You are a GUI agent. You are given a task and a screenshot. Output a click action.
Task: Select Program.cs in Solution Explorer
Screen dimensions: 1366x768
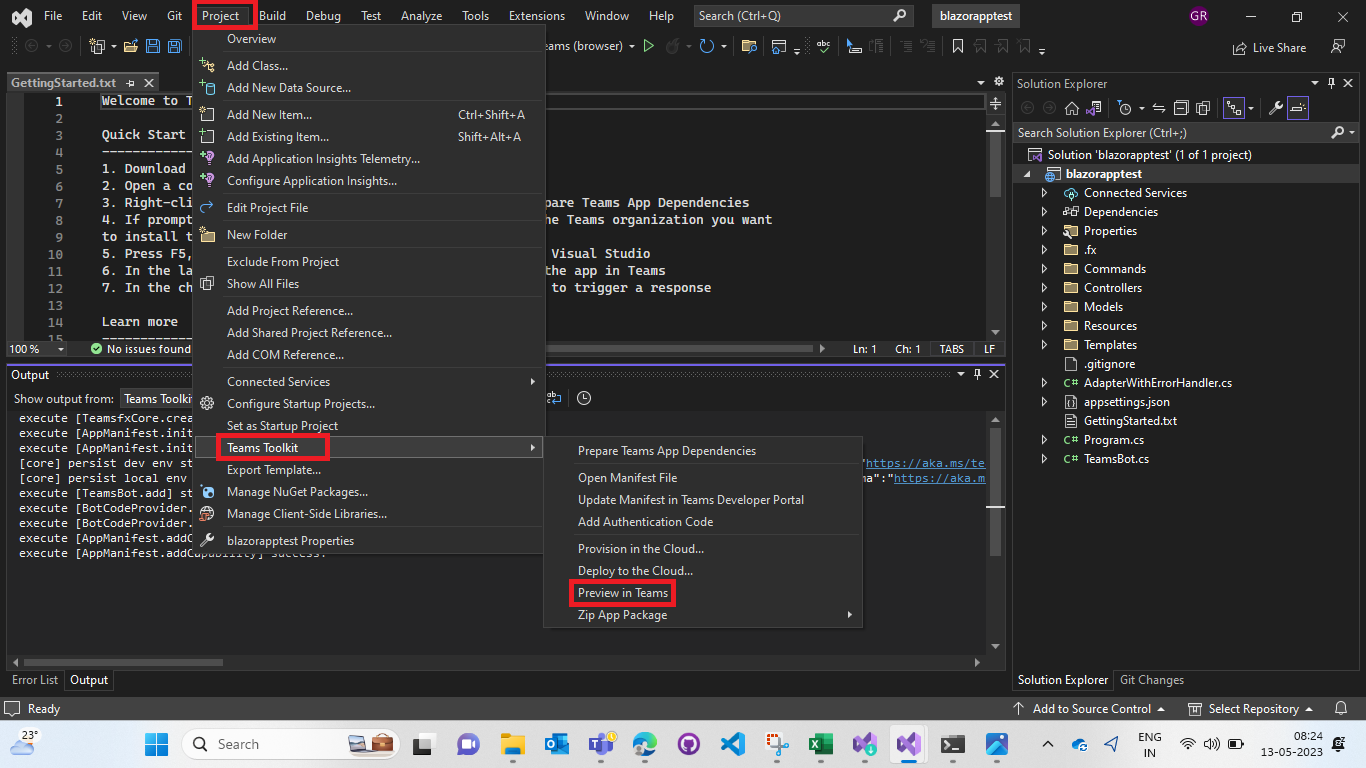1114,440
